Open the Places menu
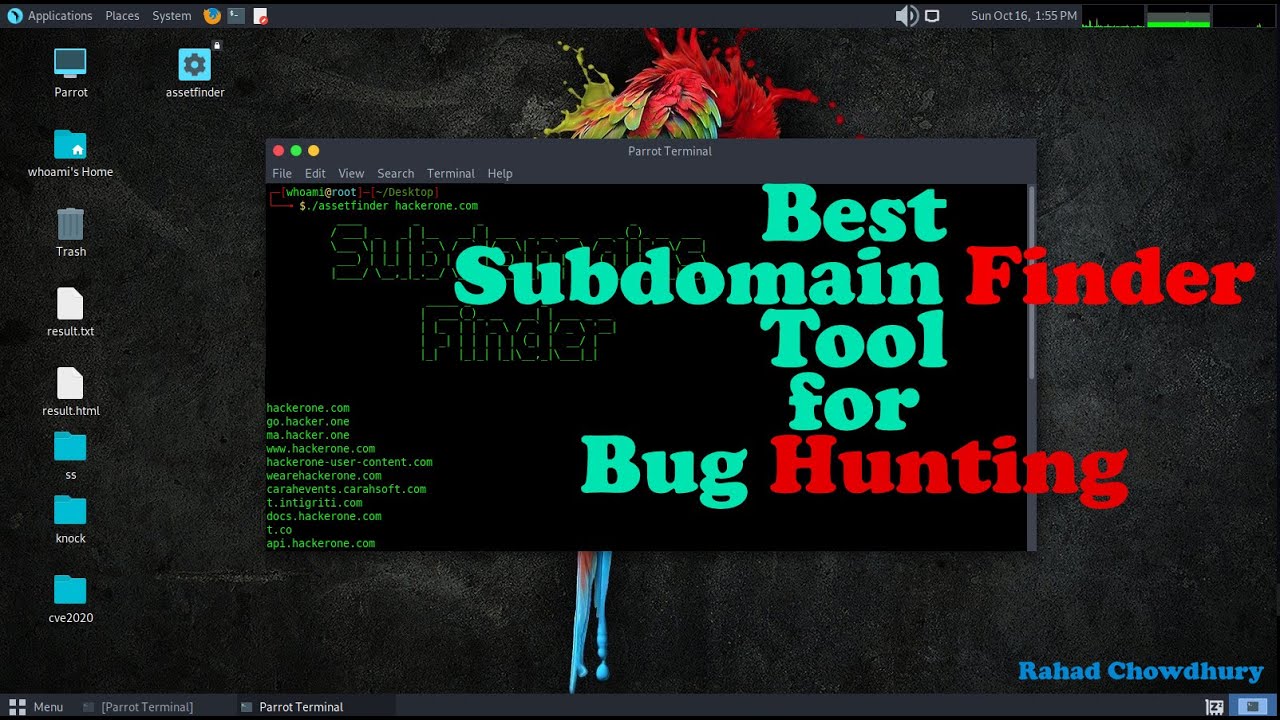1280x720 pixels. 122,15
